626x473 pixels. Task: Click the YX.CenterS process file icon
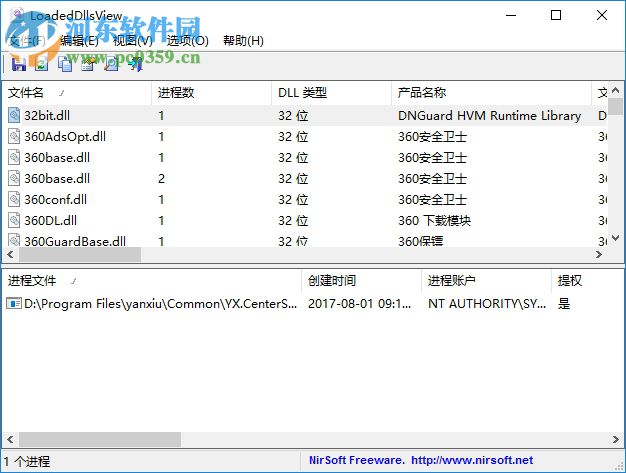[x=14, y=304]
